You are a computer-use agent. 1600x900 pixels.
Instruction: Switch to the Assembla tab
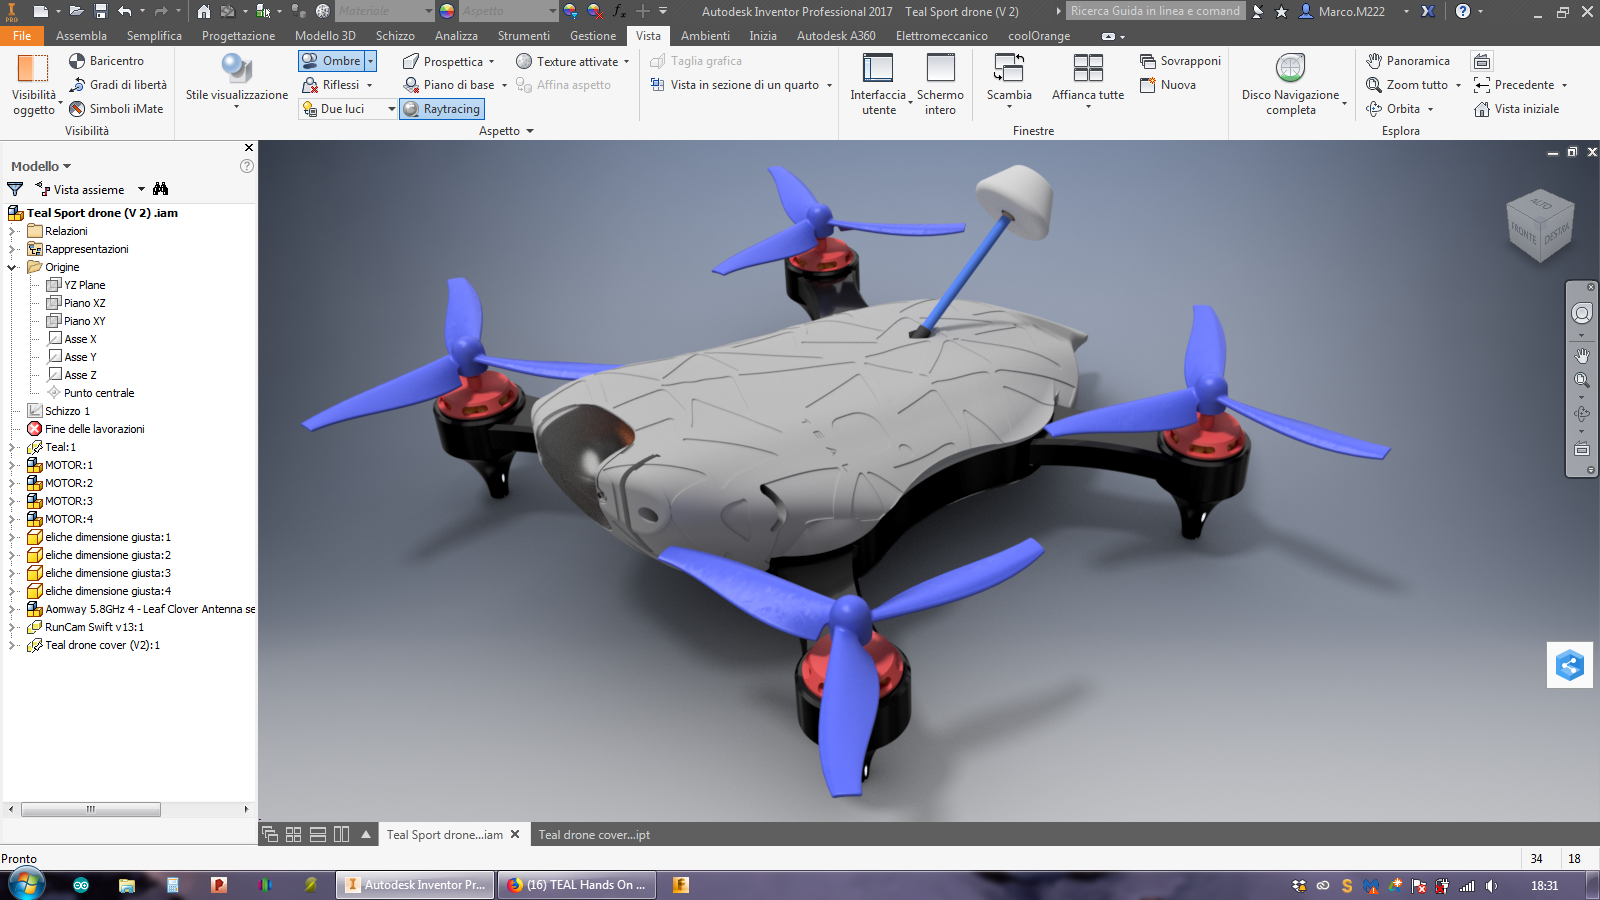[x=81, y=35]
